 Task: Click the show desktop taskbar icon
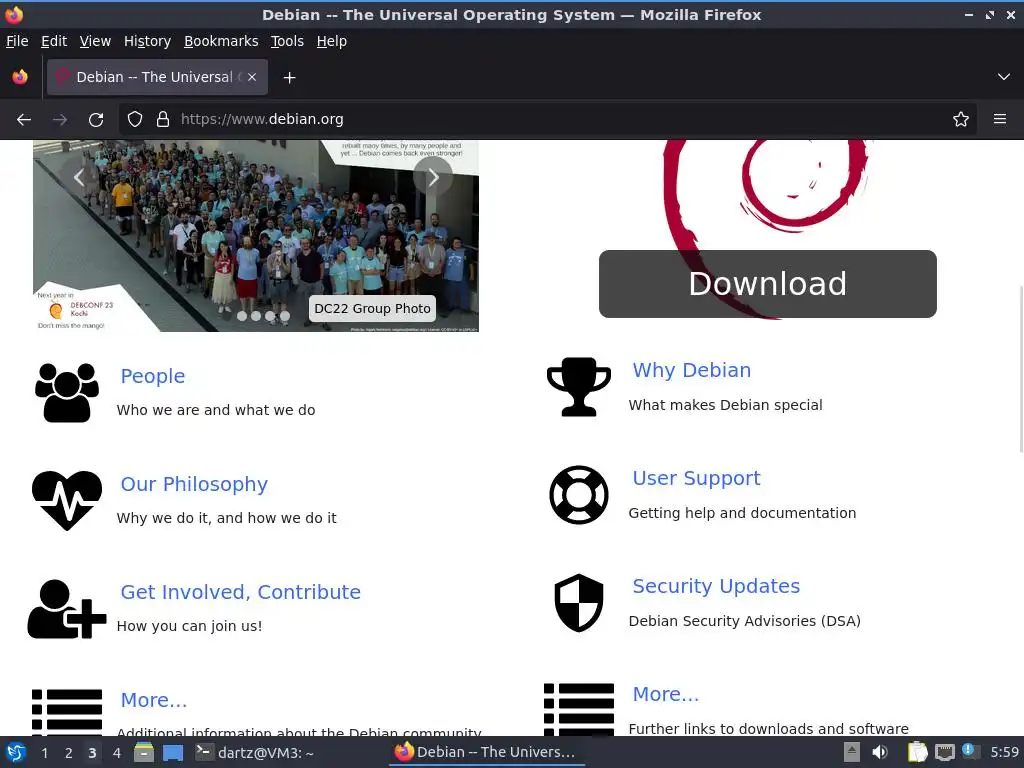(x=172, y=752)
